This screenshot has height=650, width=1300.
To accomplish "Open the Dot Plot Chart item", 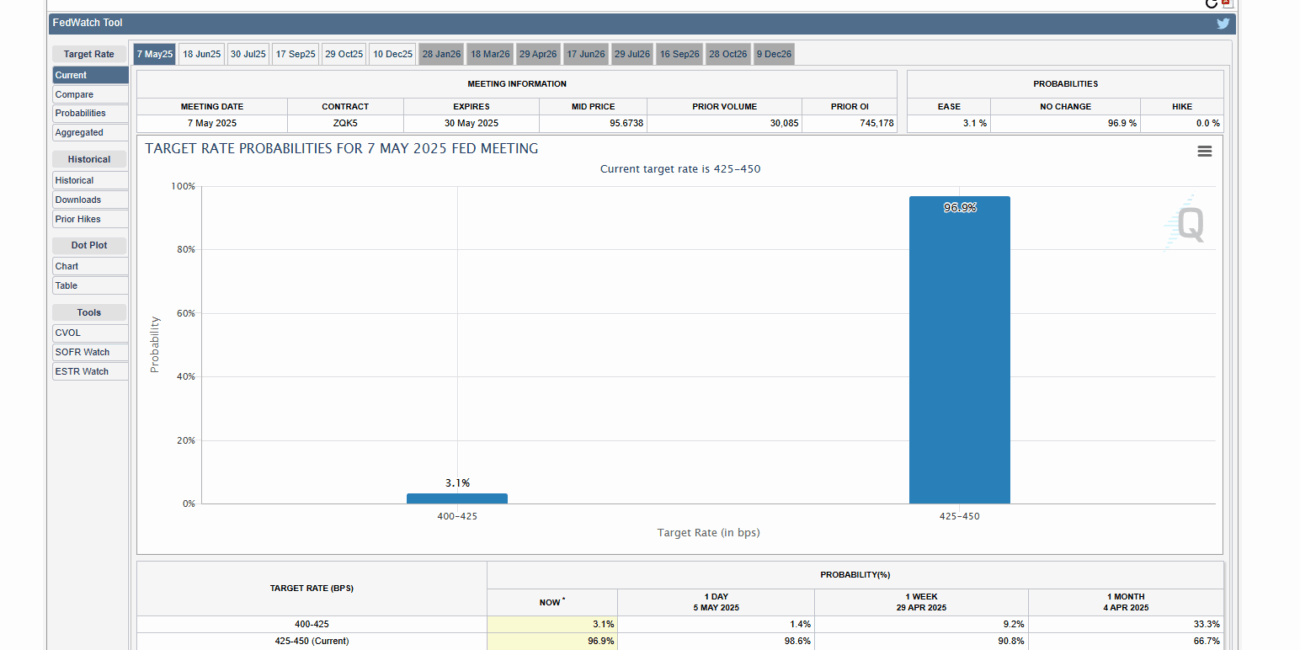I will click(x=90, y=267).
